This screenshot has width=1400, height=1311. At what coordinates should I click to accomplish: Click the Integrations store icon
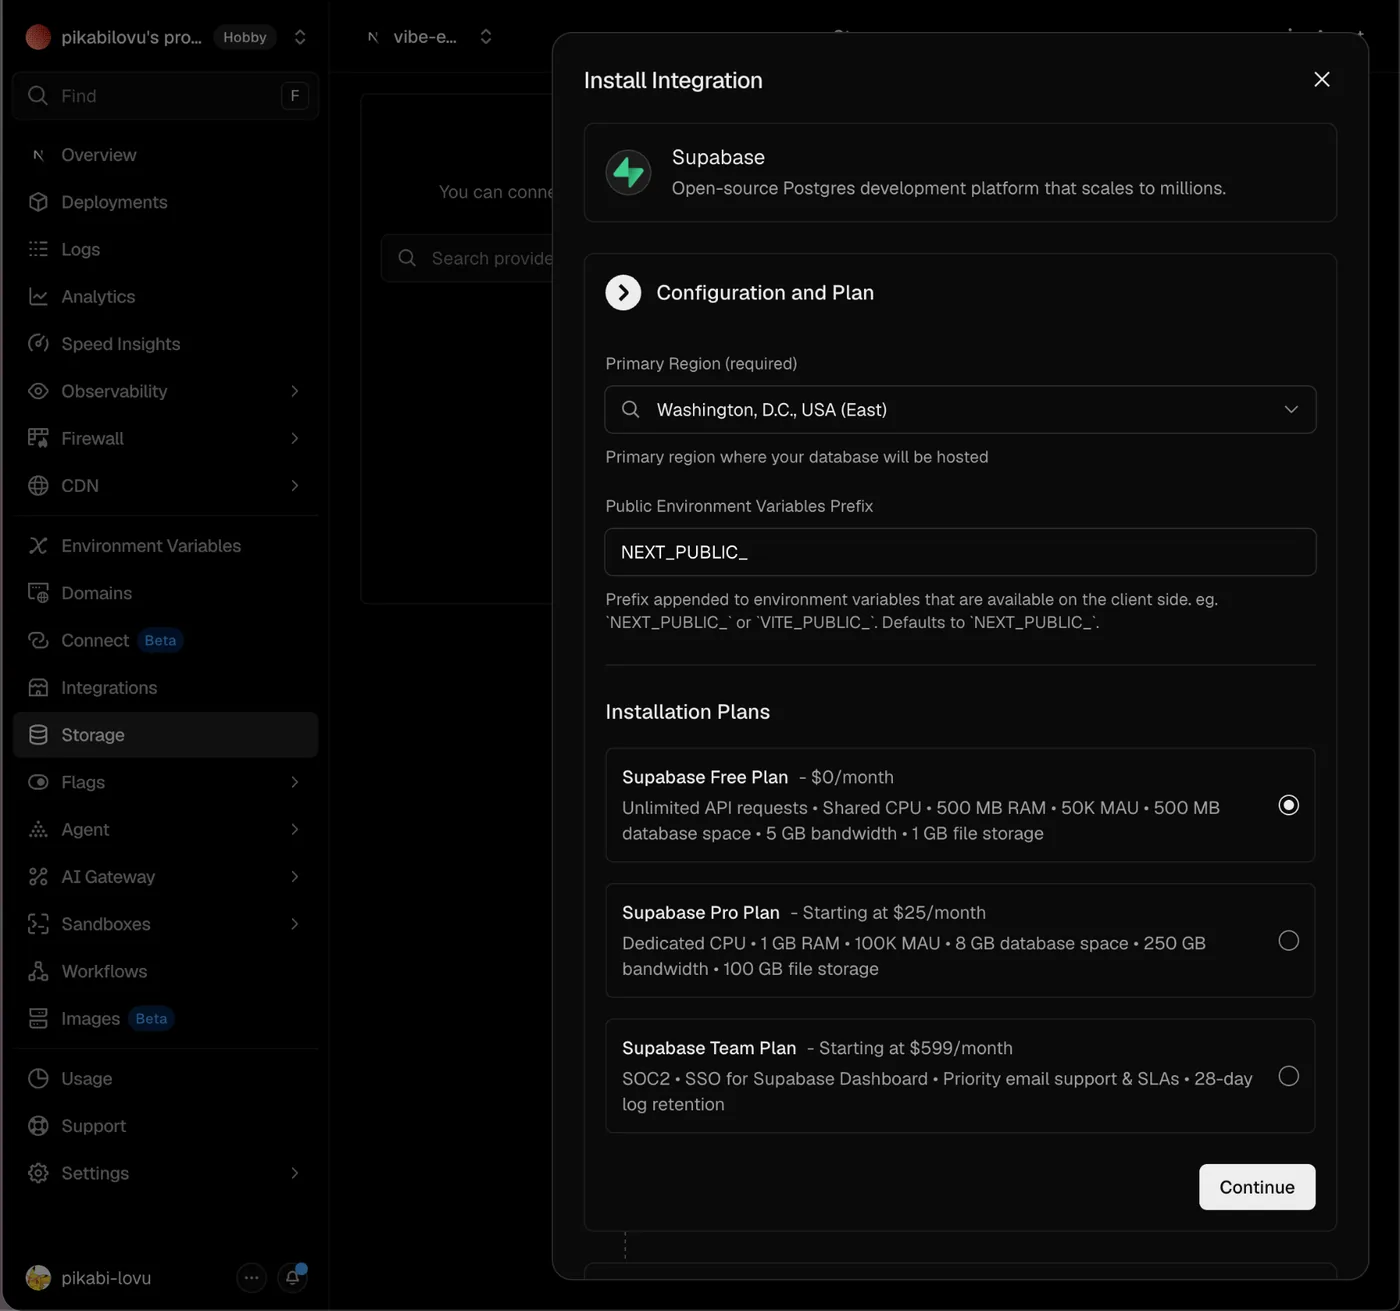[x=38, y=687]
